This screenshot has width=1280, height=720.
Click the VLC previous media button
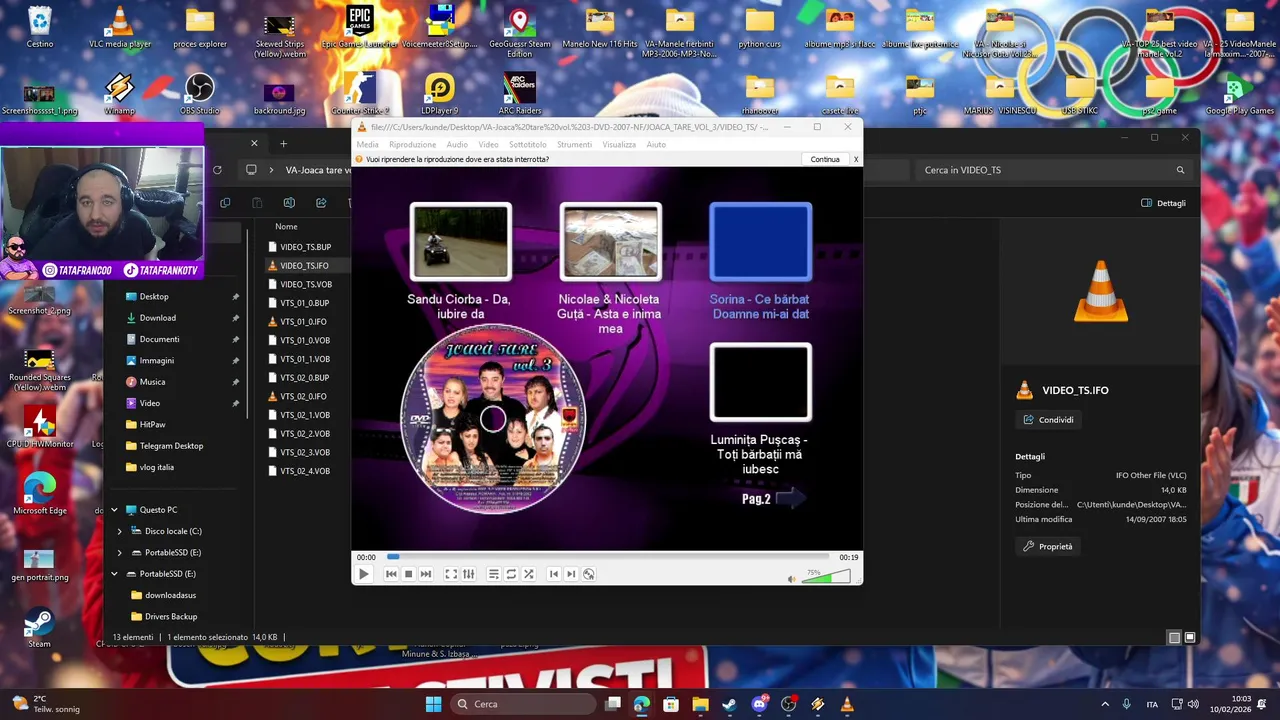pos(391,574)
